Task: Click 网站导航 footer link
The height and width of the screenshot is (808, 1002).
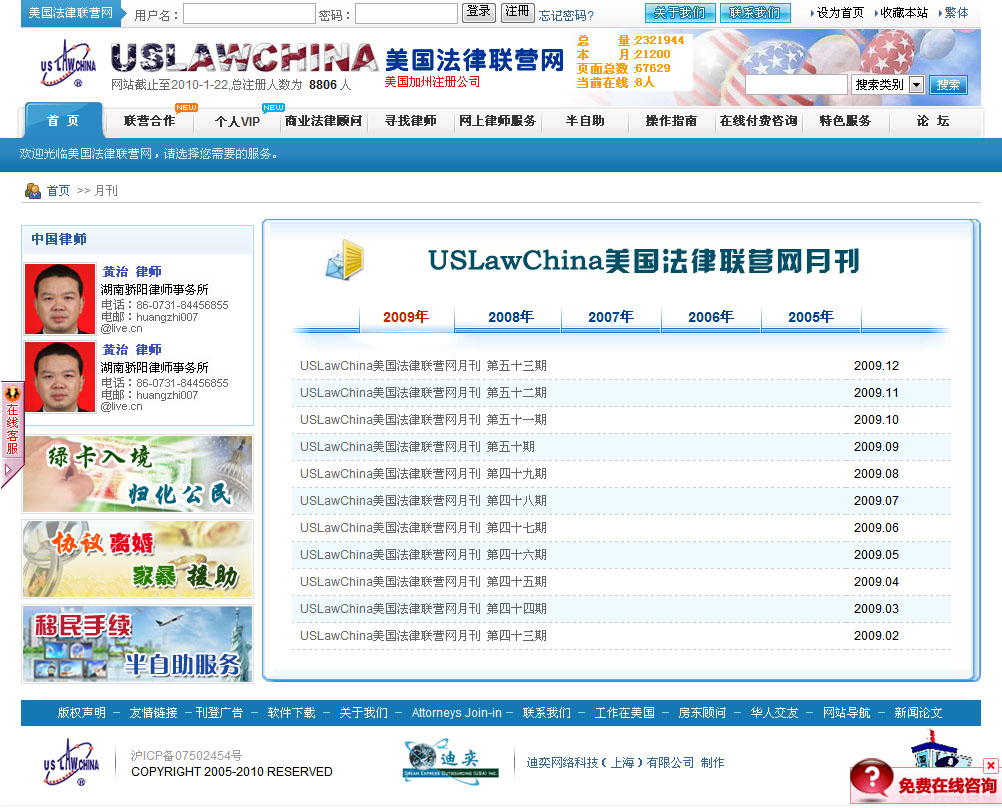Action: 846,713
